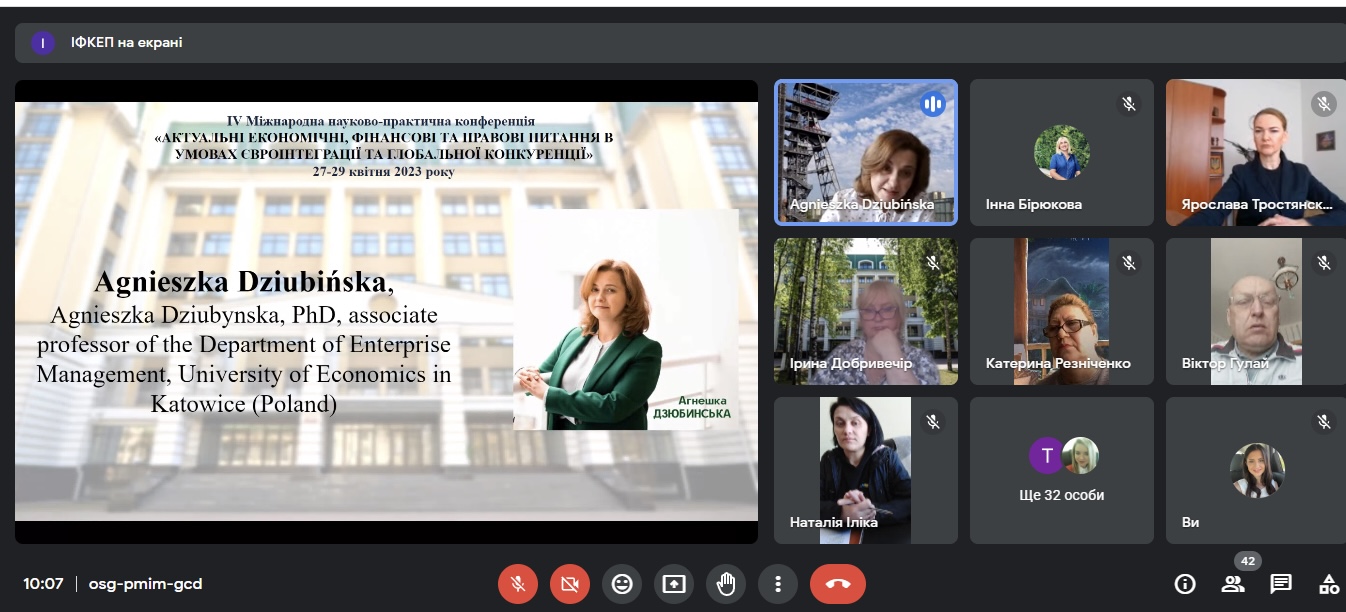Viewport: 1346px width, 612px height.
Task: Select Інна Бірюкова's participant tile
Action: (1062, 153)
